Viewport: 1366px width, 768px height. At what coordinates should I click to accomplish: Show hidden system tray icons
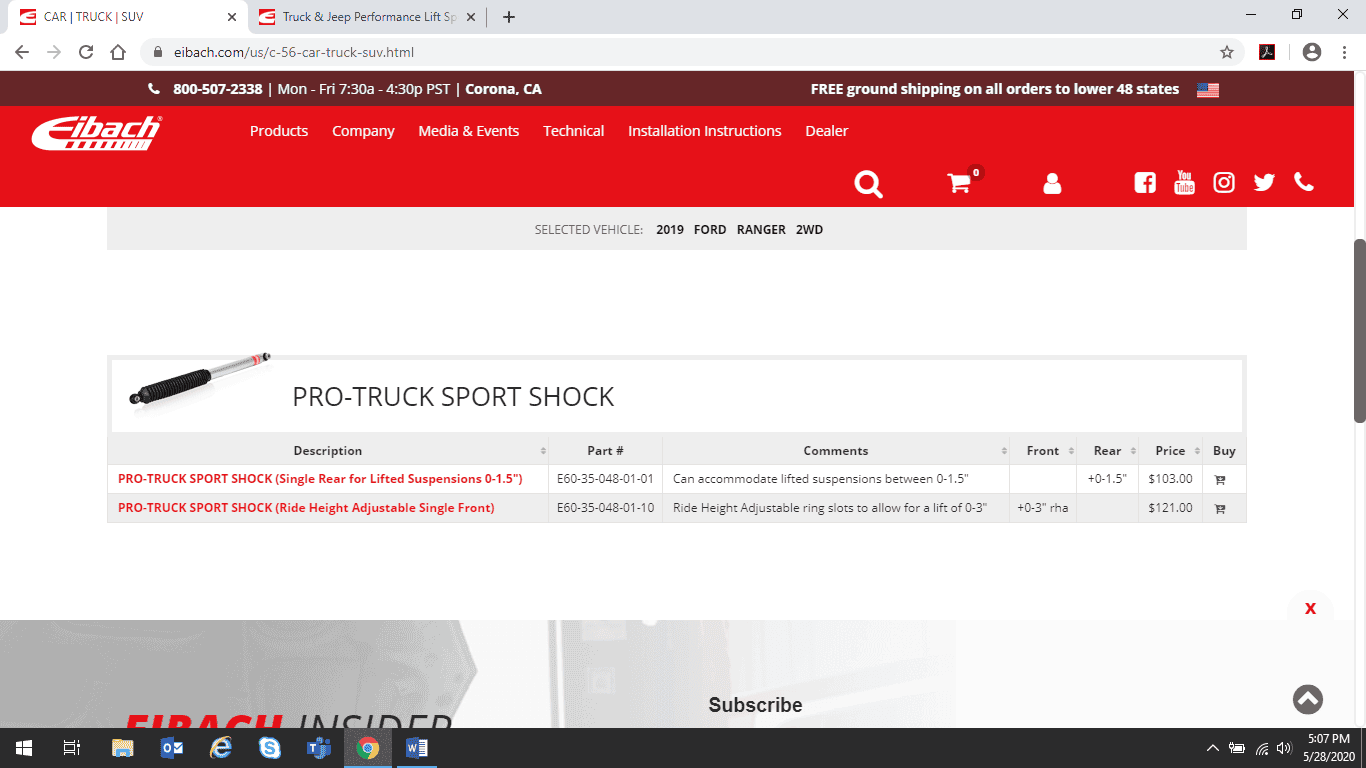pyautogui.click(x=1213, y=748)
